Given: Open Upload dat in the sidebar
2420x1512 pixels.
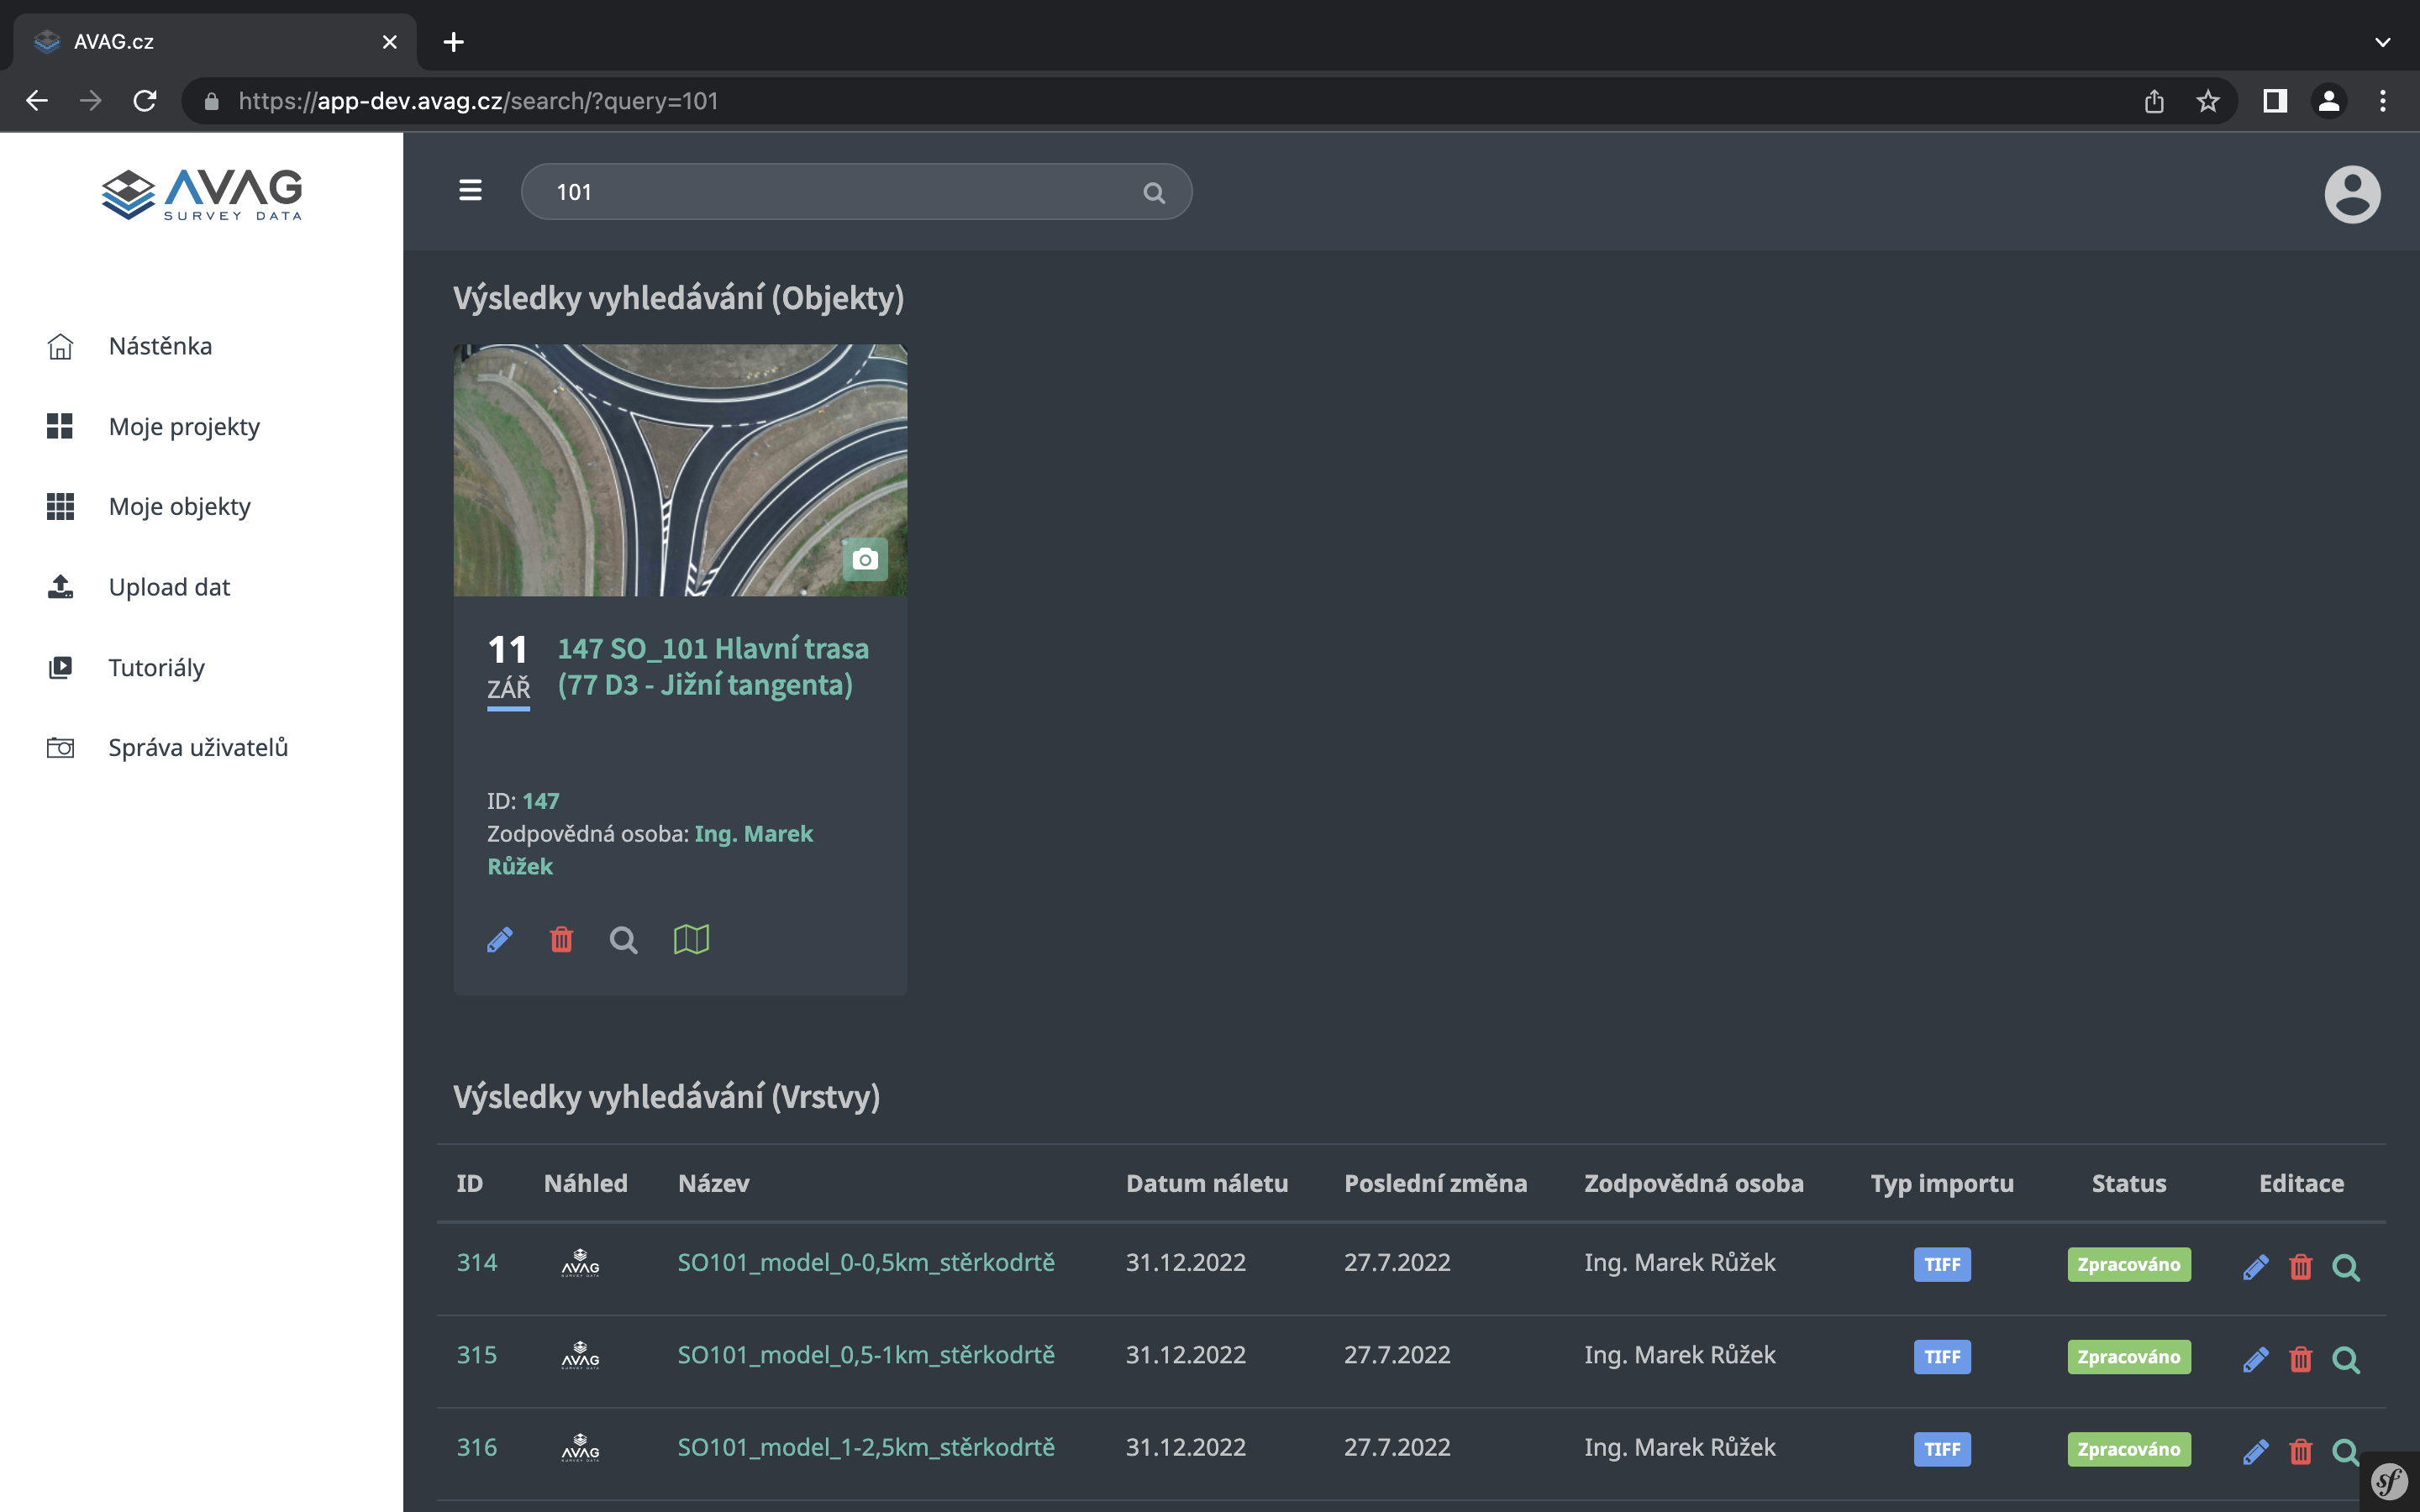Looking at the screenshot, I should 169,587.
